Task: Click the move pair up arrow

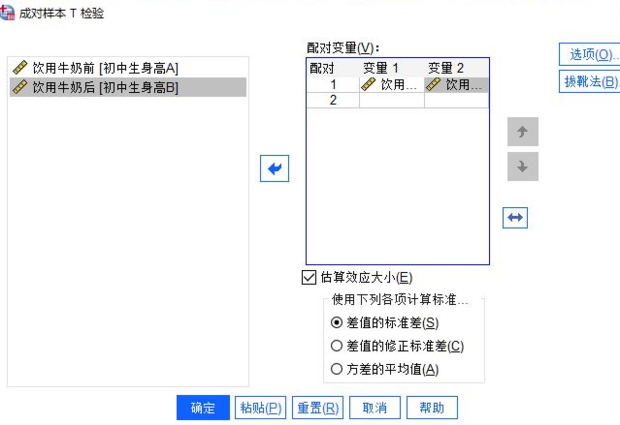Action: tap(523, 132)
